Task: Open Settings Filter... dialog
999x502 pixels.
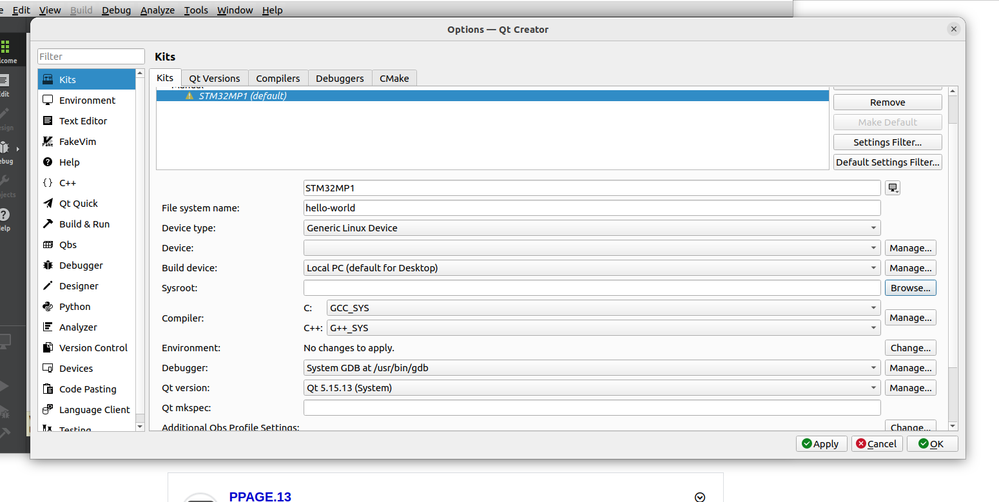Action: [888, 142]
